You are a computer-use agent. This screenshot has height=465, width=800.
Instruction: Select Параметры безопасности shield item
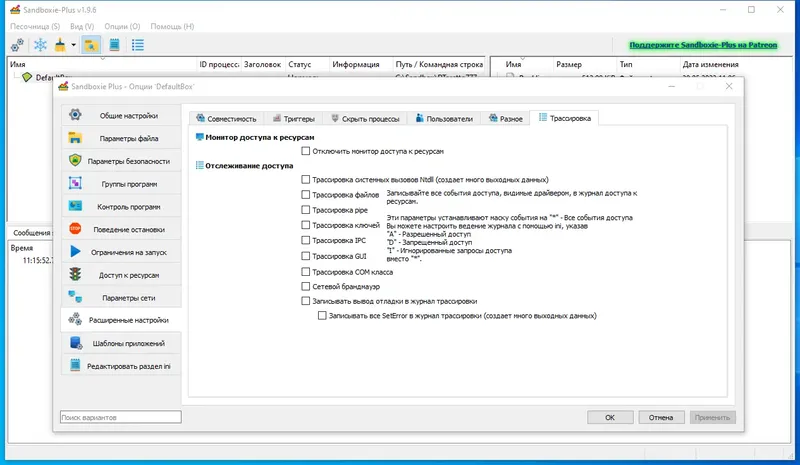coord(121,161)
